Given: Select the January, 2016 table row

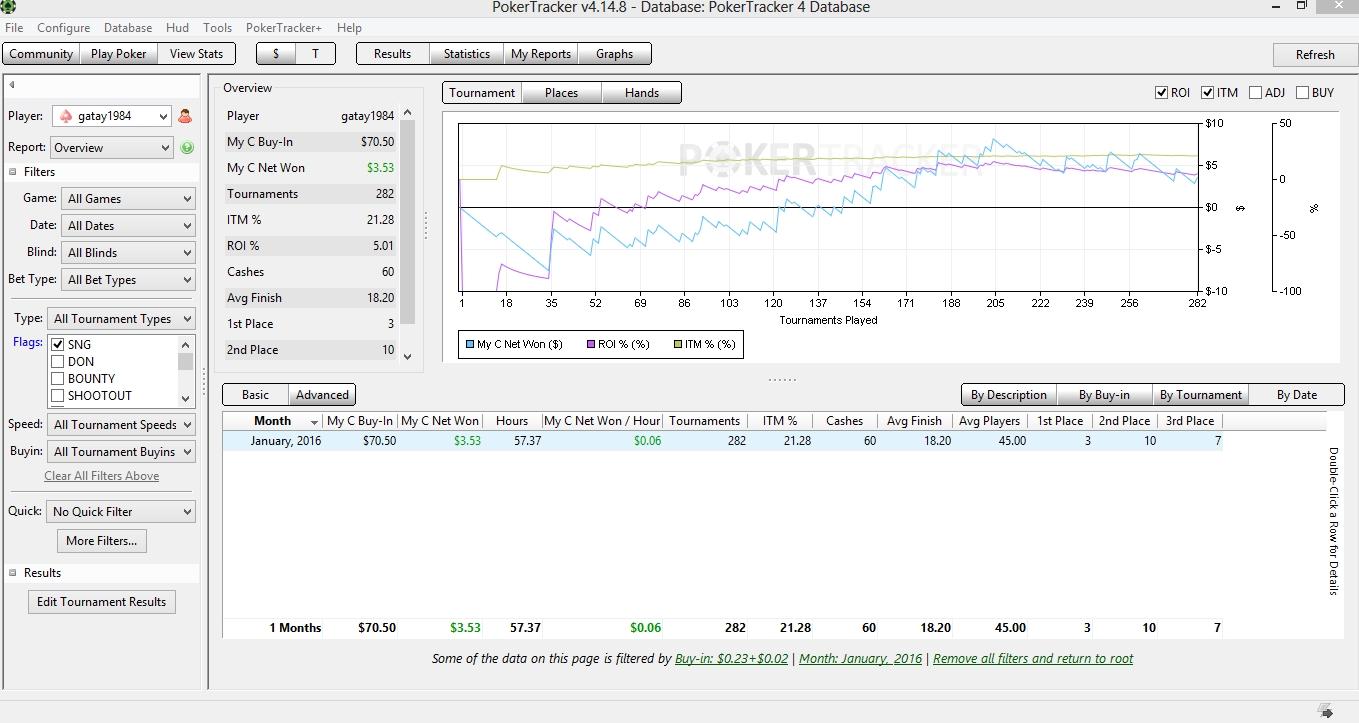Looking at the screenshot, I should click(722, 441).
